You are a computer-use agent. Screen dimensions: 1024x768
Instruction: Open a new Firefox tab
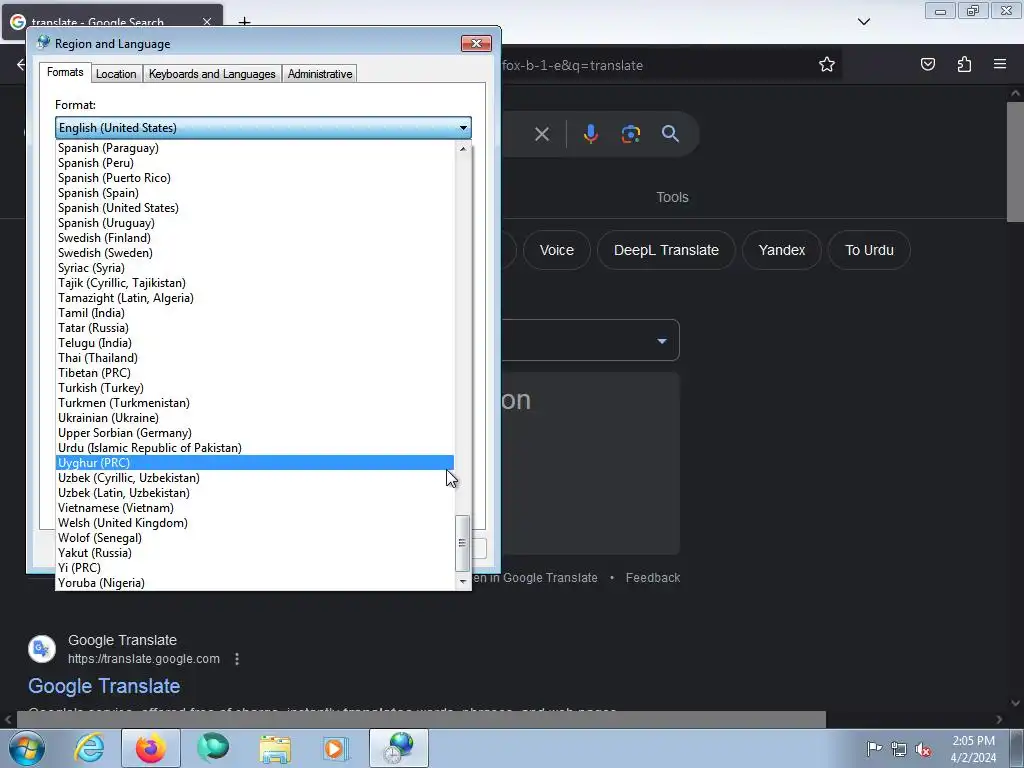click(244, 22)
